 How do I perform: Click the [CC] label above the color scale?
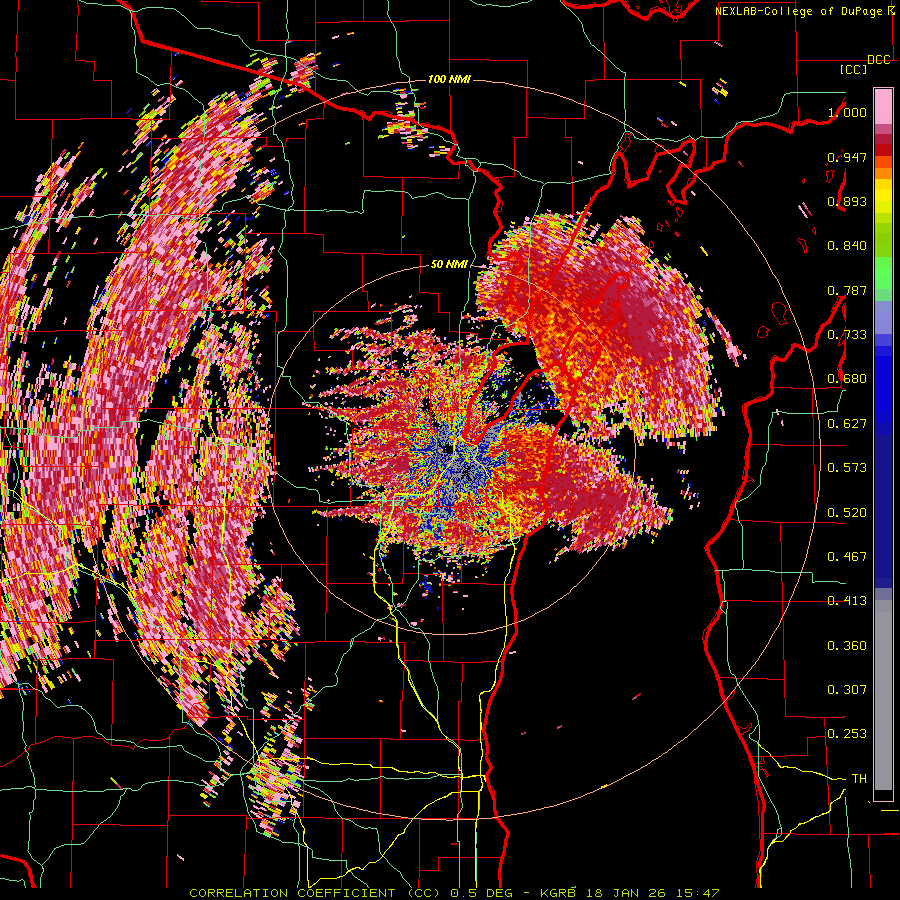853,69
